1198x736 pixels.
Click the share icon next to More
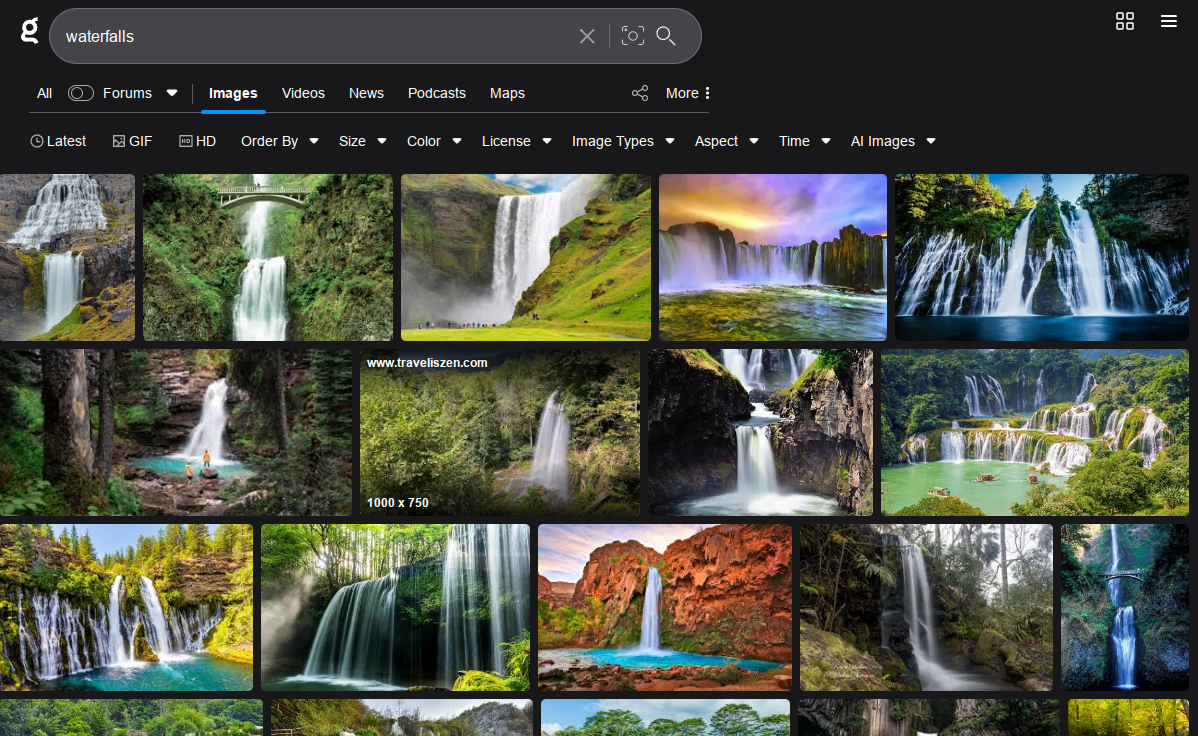[640, 93]
